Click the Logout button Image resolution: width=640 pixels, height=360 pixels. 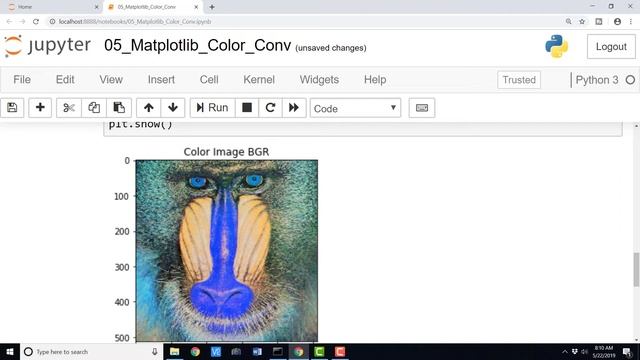click(611, 47)
